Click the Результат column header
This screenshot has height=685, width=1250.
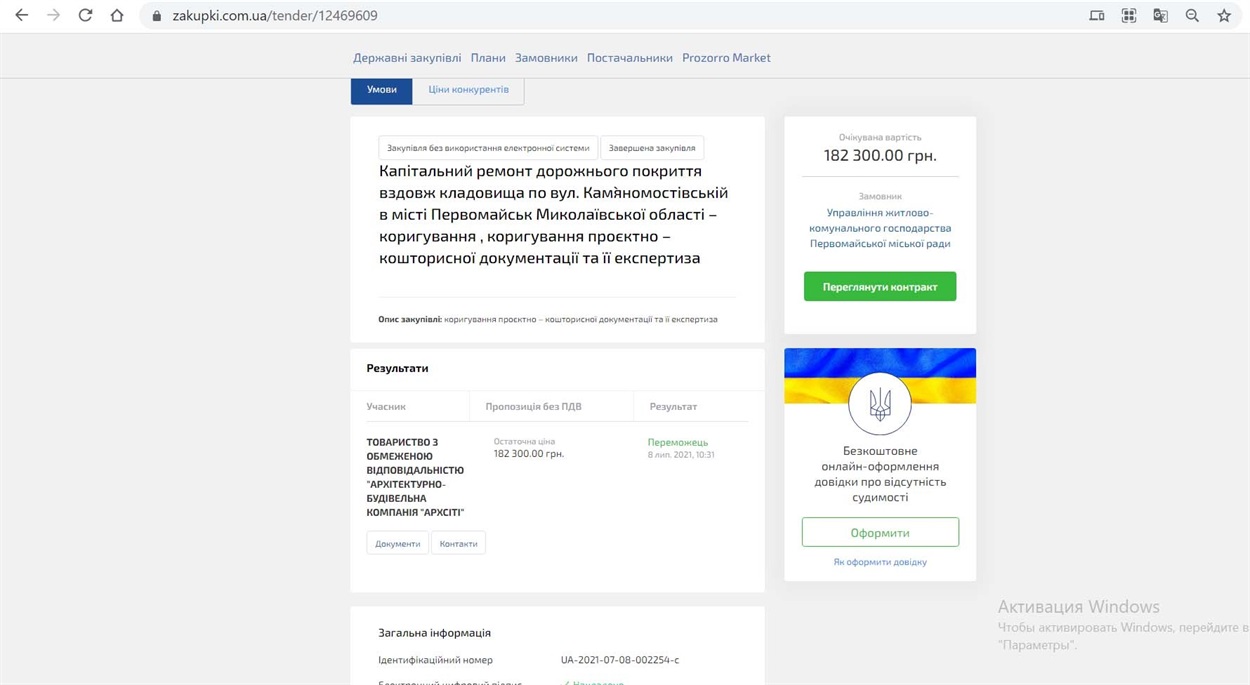pyautogui.click(x=673, y=407)
